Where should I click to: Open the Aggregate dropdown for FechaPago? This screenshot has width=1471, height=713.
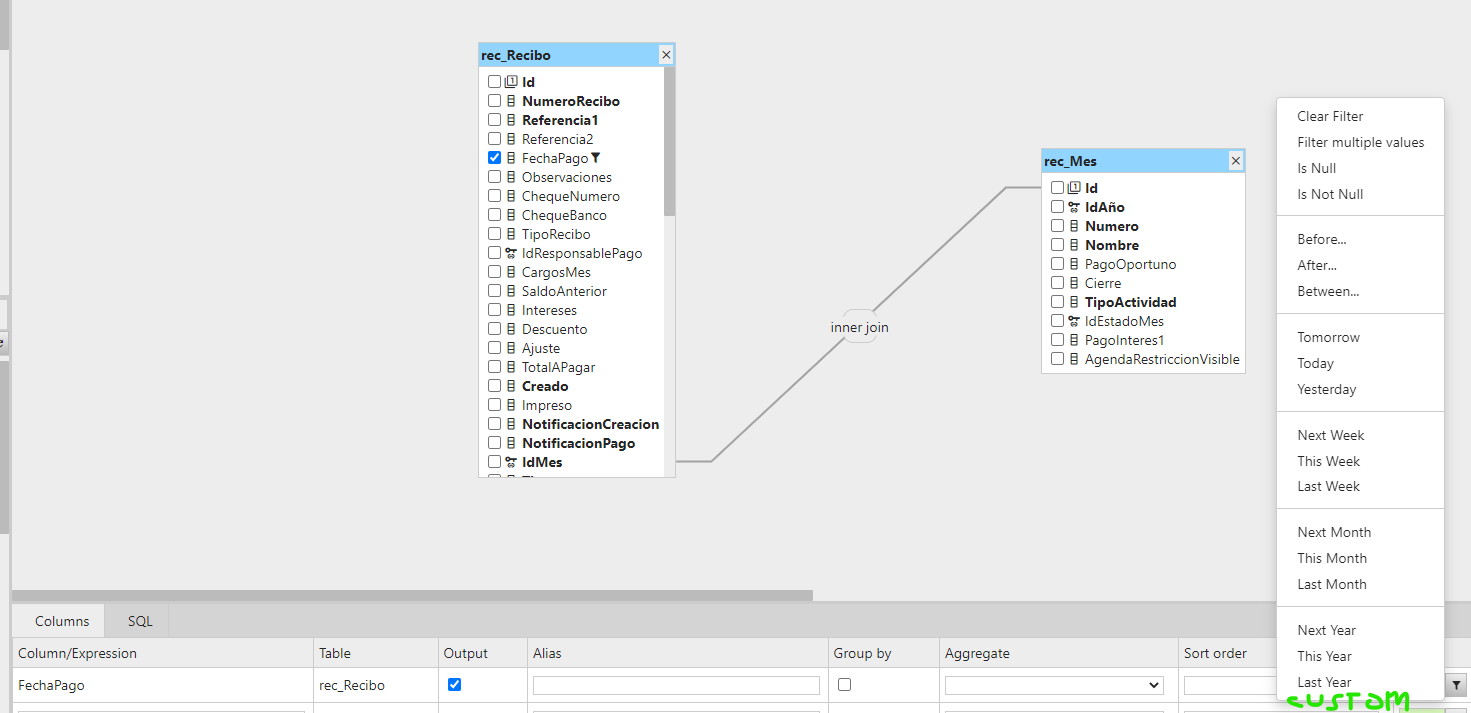pyautogui.click(x=1053, y=685)
